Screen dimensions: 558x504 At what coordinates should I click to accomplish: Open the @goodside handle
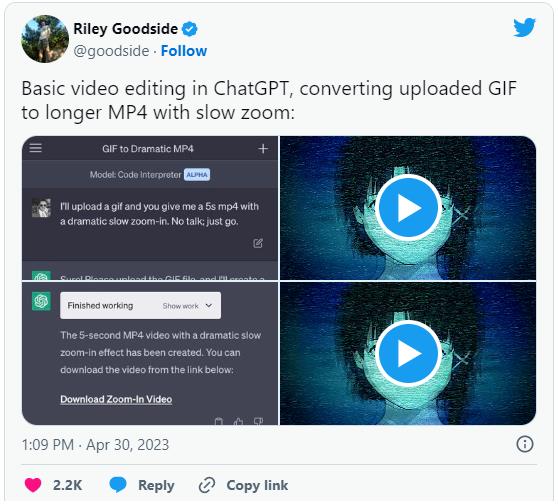pos(111,51)
